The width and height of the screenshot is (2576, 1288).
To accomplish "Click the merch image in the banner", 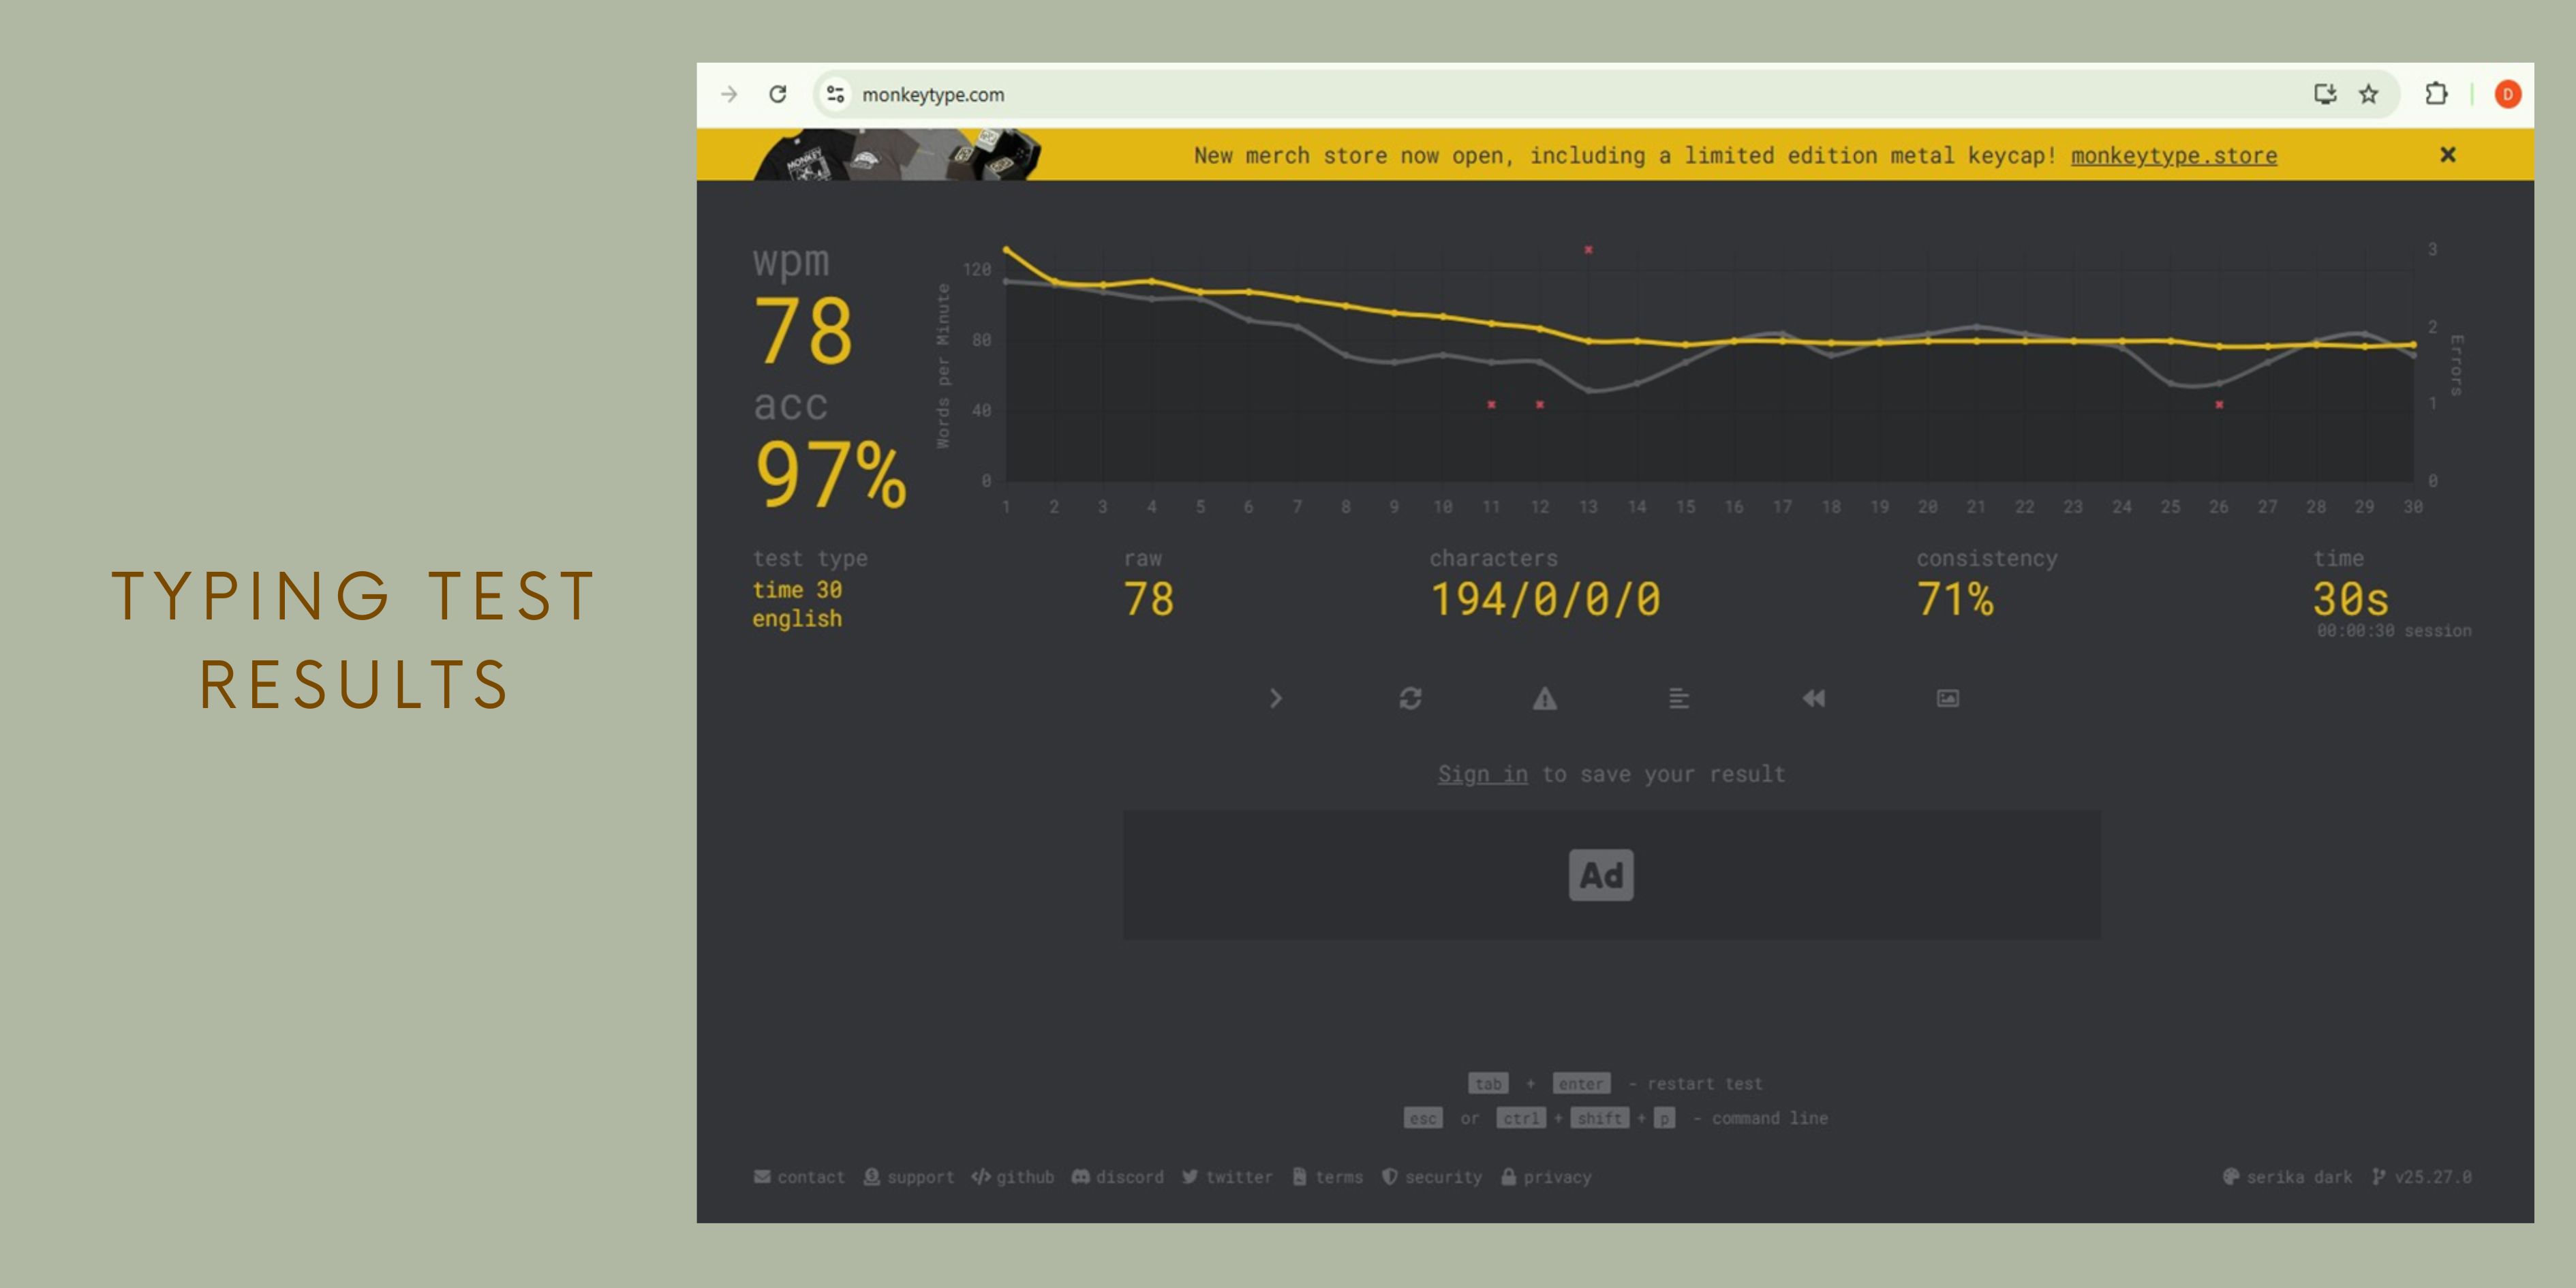I will (897, 155).
